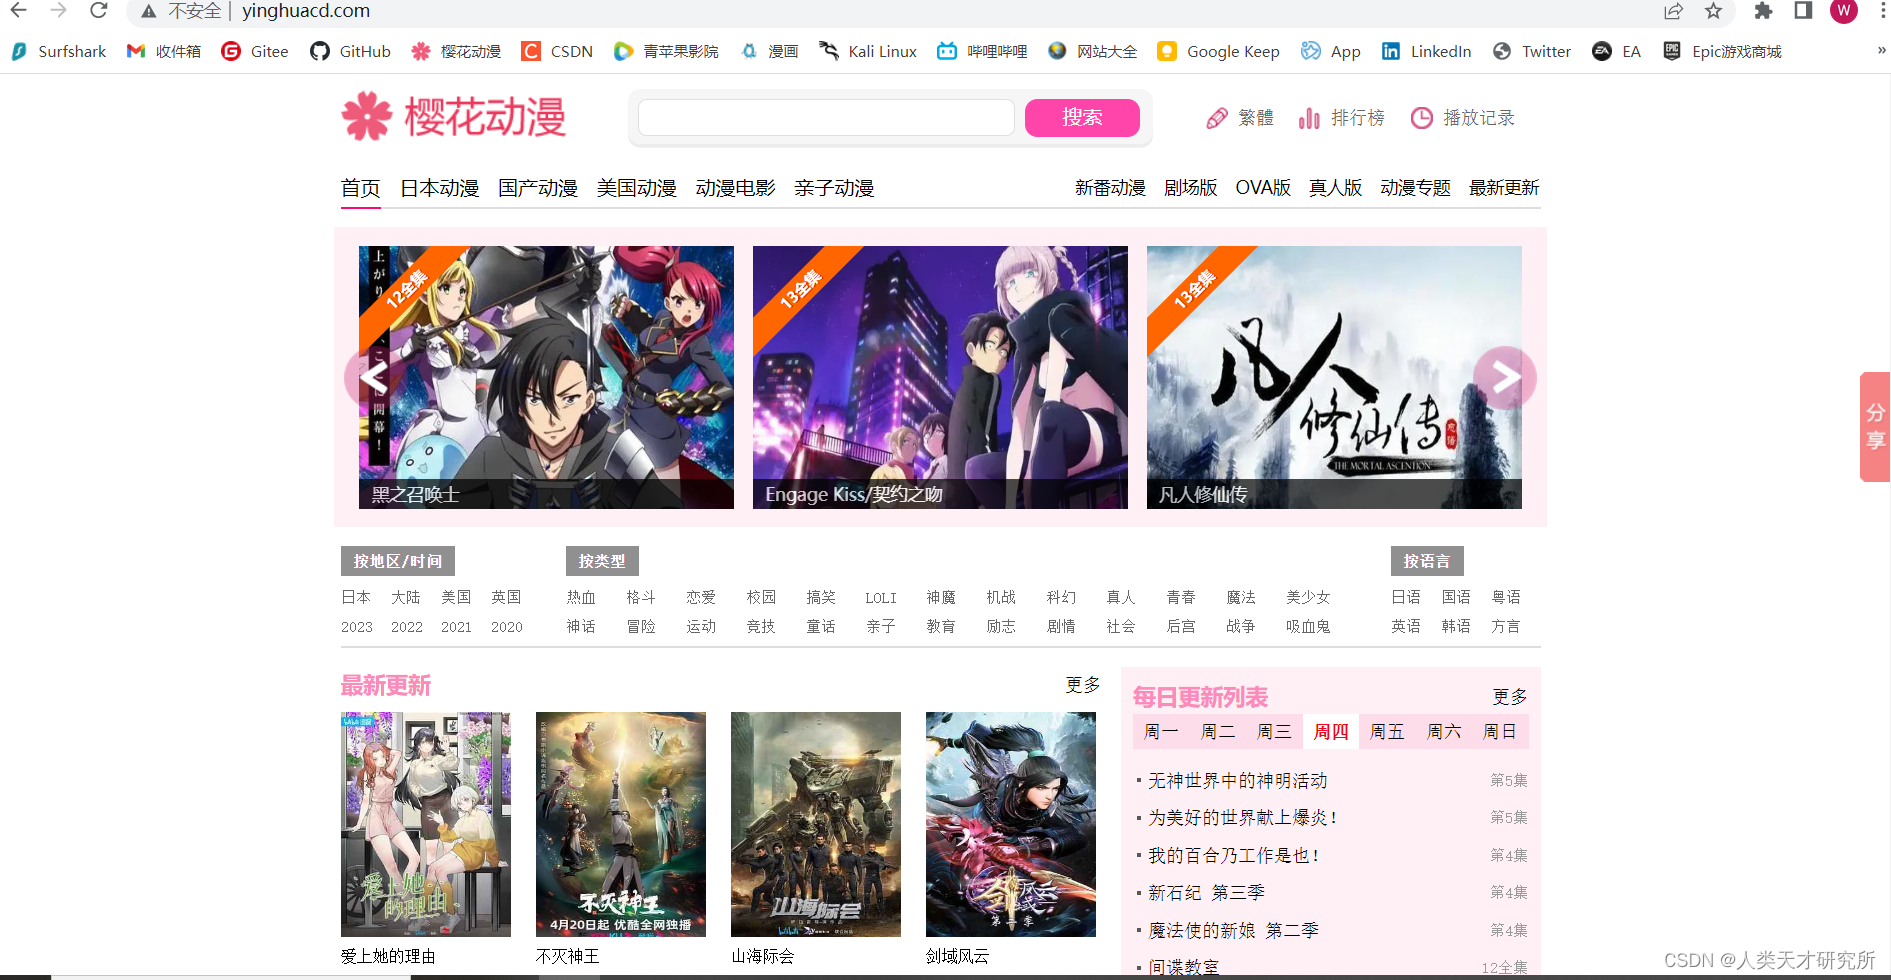Open the 排行榜 ranking page
Viewport: 1891px width, 980px height.
pyautogui.click(x=1341, y=118)
